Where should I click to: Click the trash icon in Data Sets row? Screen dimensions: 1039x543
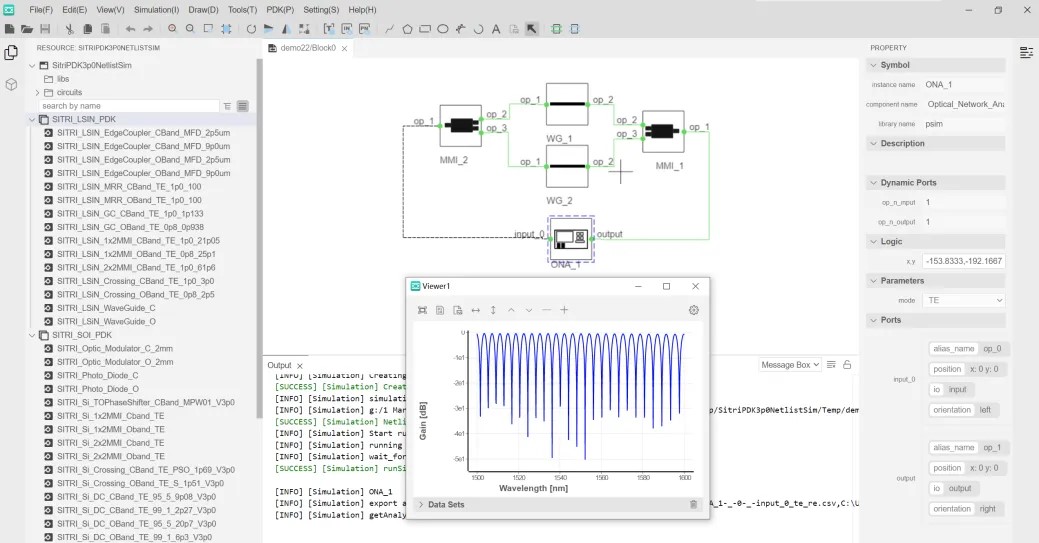tap(693, 505)
